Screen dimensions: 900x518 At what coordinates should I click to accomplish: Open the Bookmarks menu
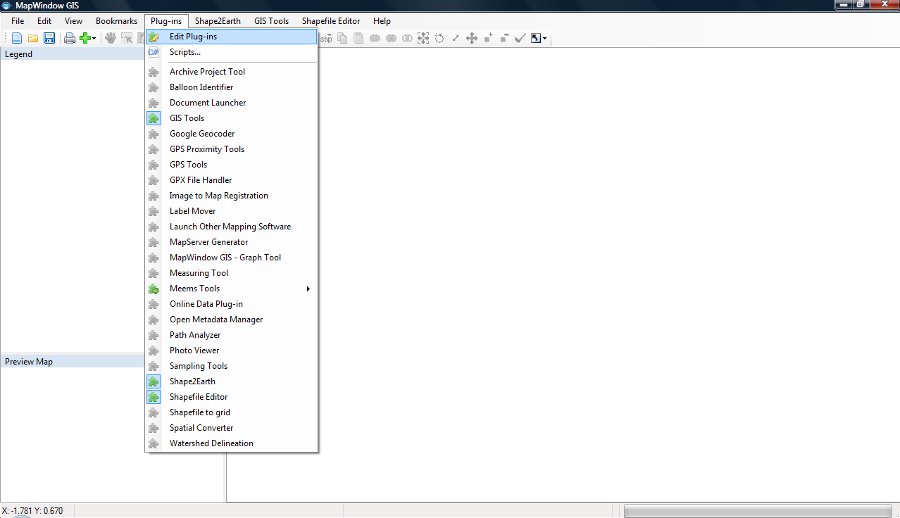click(117, 21)
